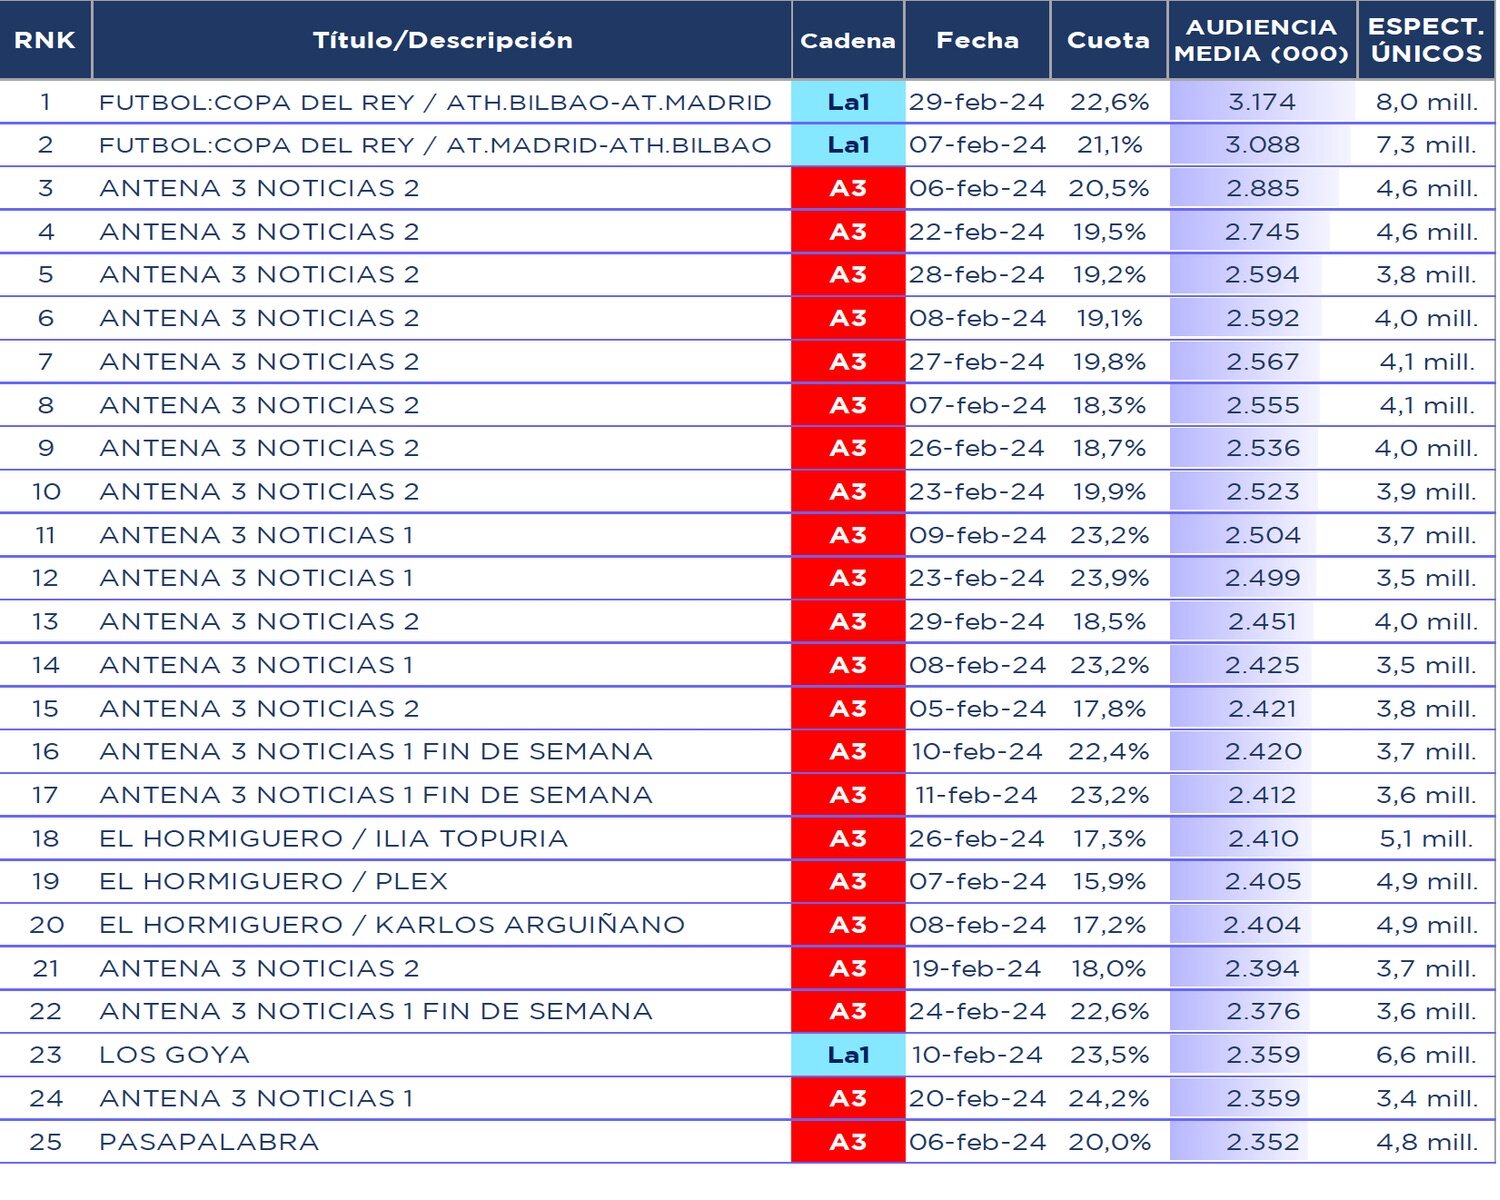Click the El Hormiguero / Plex title
The width and height of the screenshot is (1500, 1200).
click(273, 881)
